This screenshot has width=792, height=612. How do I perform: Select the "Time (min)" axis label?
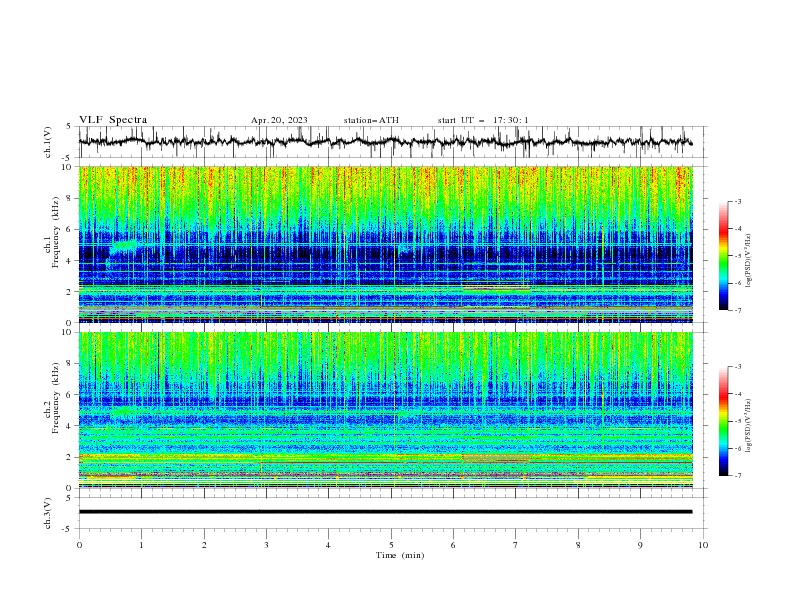tap(400, 555)
